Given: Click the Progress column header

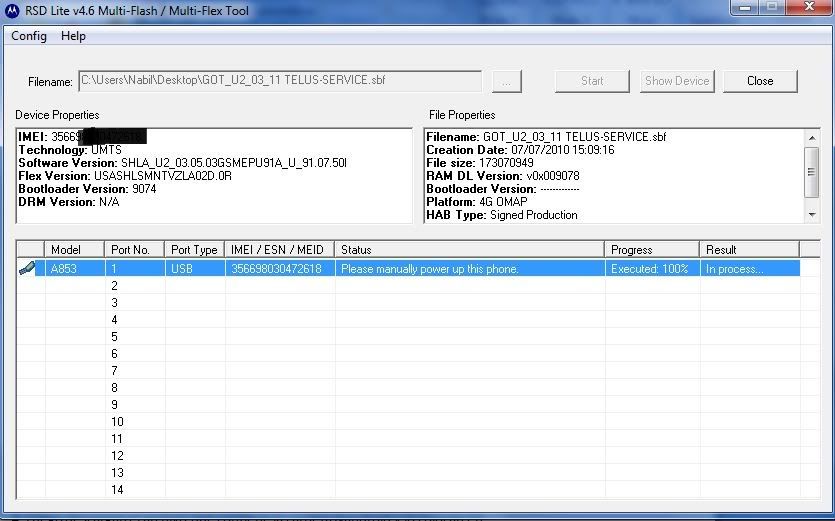Looking at the screenshot, I should 652,249.
